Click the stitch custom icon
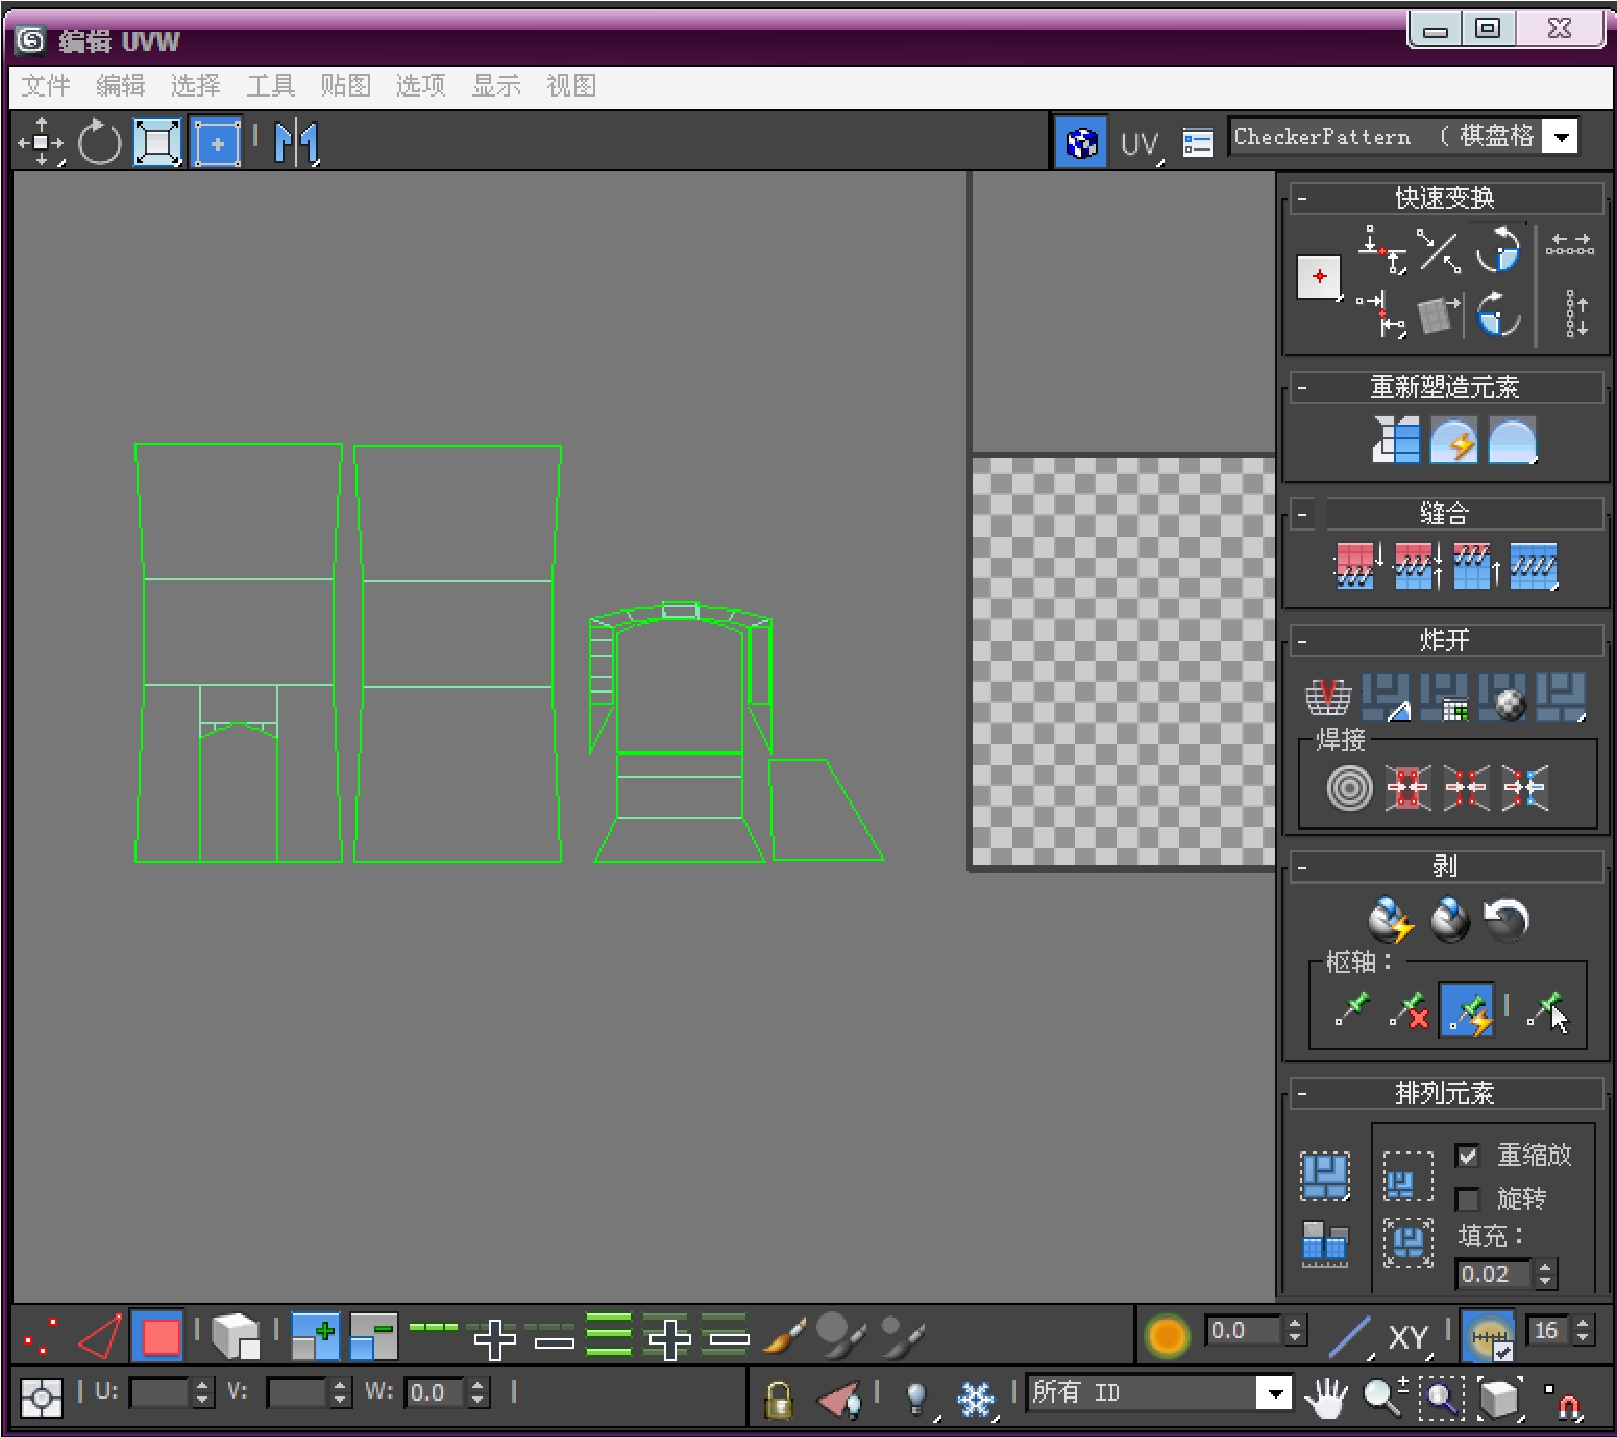This screenshot has height=1437, width=1617. coord(1533,566)
